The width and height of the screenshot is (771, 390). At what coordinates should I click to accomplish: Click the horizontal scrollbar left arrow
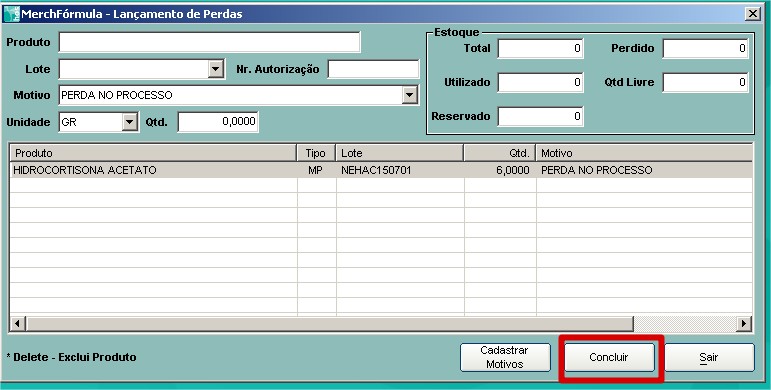(18, 324)
